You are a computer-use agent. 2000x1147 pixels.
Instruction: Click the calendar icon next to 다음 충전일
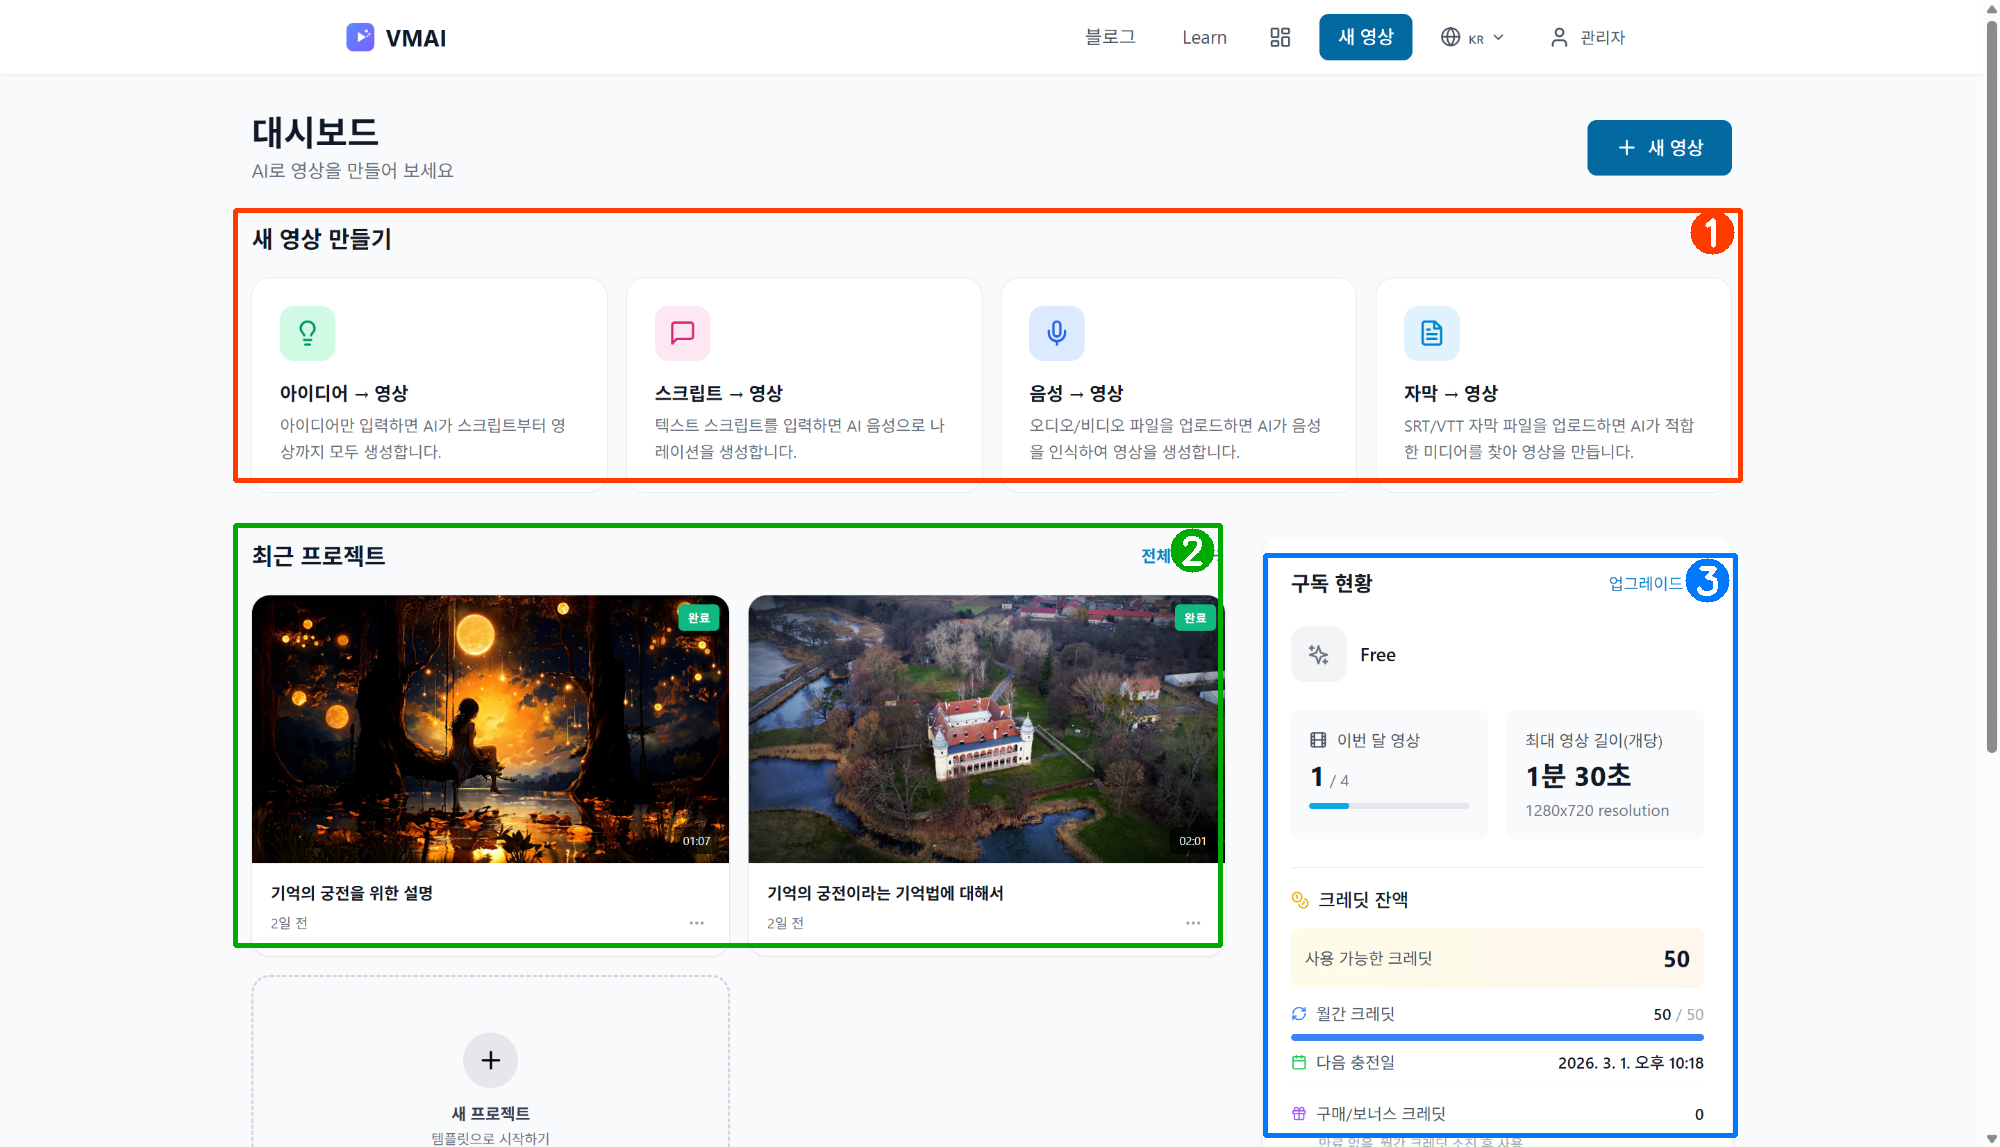pyautogui.click(x=1298, y=1062)
